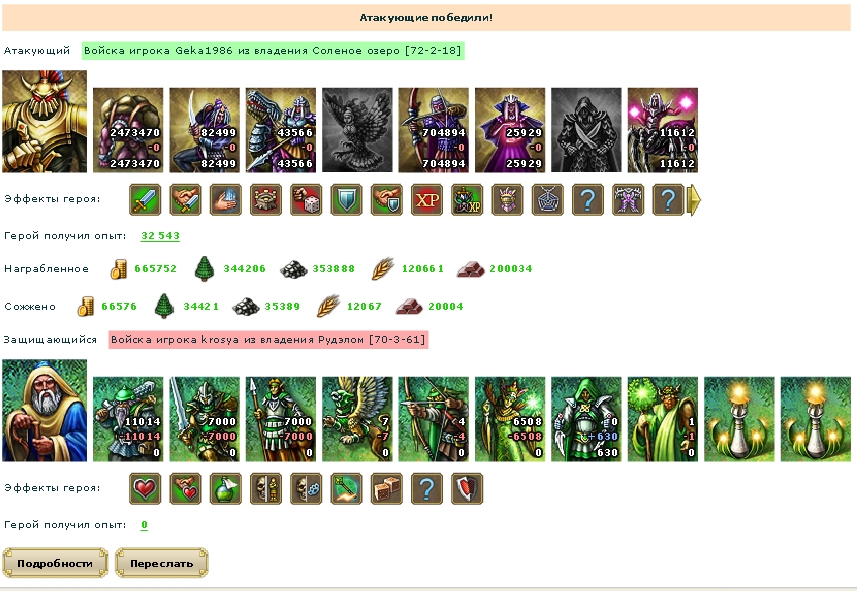Viewport: 857px width, 591px height.
Task: Select the green potion defender effect icon
Action: tap(226, 489)
